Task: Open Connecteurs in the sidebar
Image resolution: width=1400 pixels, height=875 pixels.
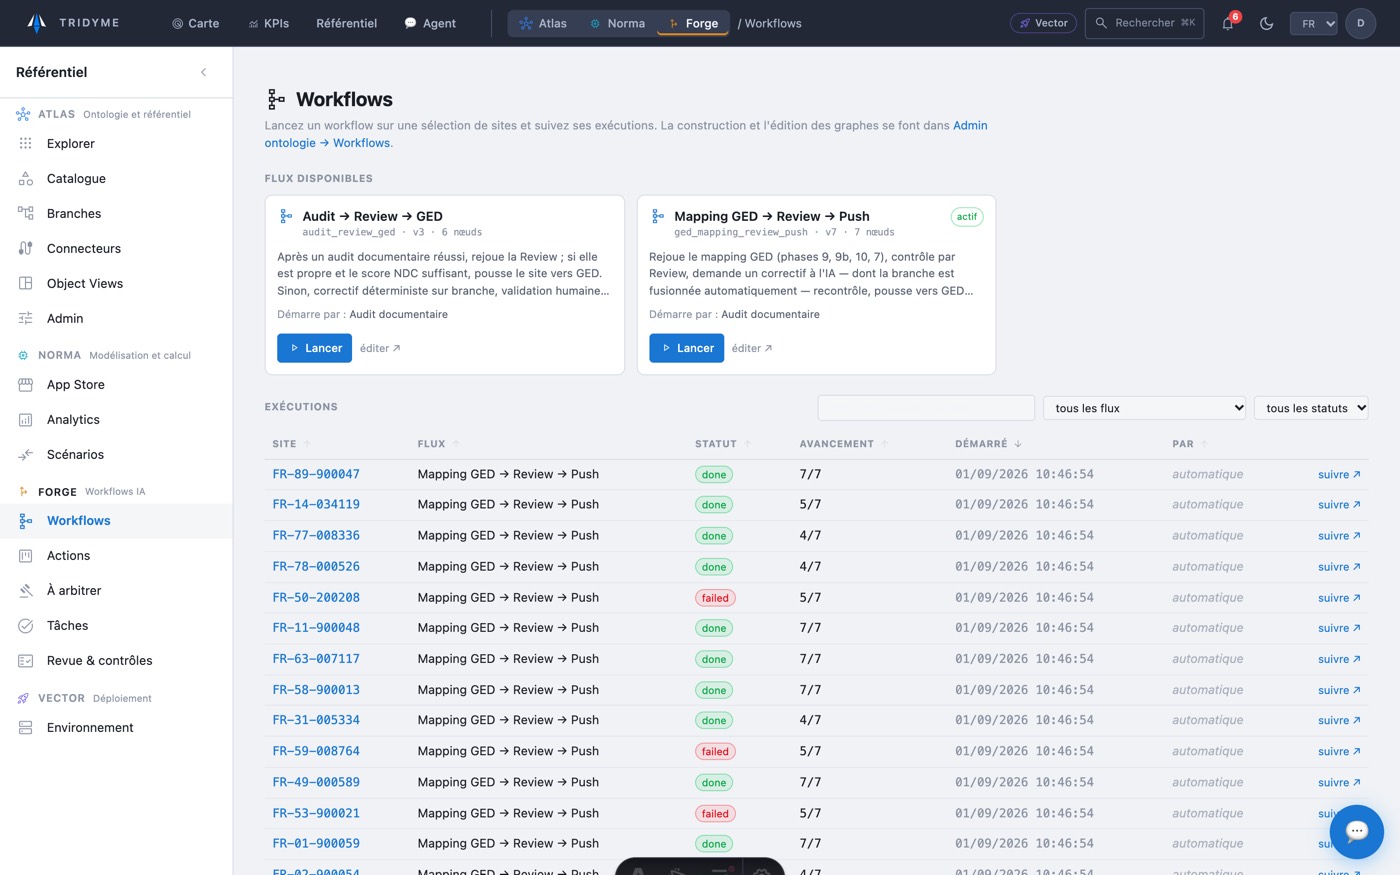Action: [116, 248]
